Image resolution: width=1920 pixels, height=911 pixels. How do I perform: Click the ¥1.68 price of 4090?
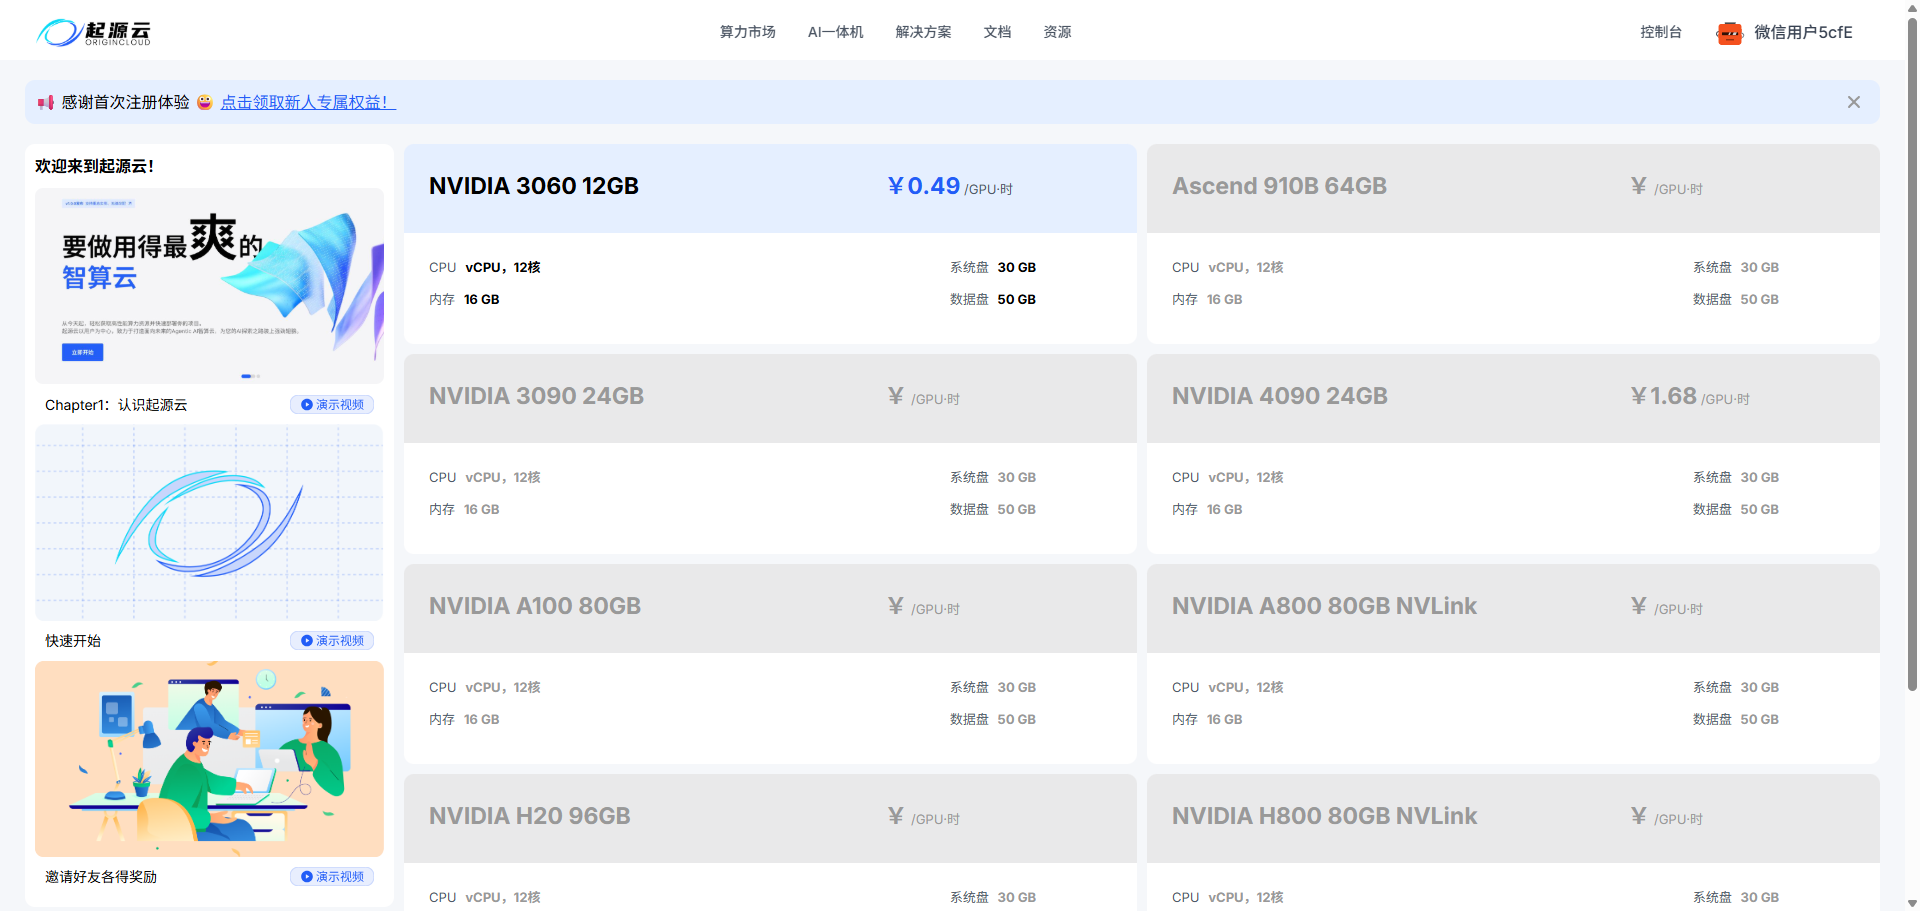coord(1664,396)
